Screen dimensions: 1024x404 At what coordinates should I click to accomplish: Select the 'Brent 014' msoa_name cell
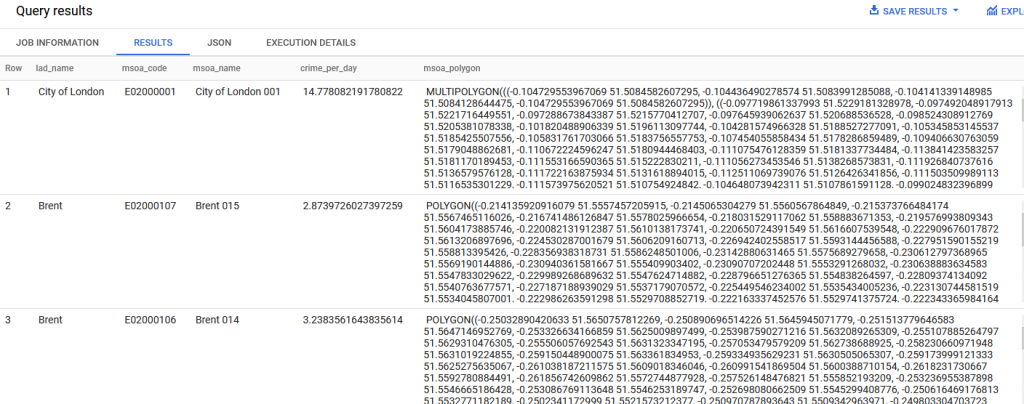217,320
